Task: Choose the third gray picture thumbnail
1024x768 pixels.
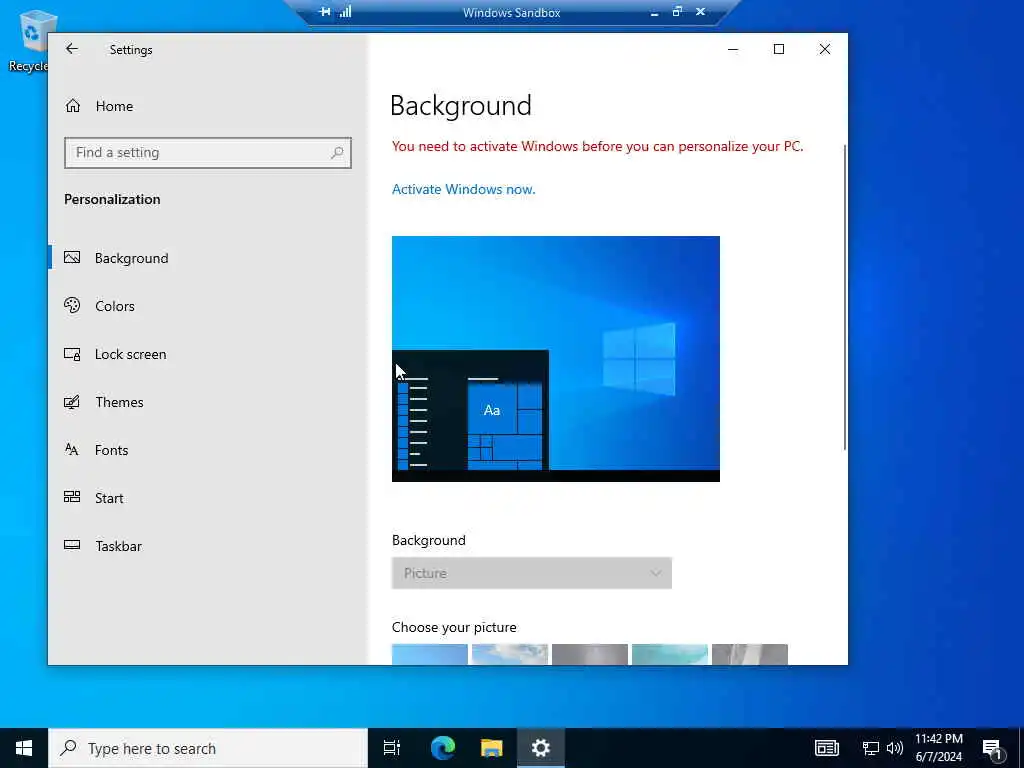Action: click(590, 654)
